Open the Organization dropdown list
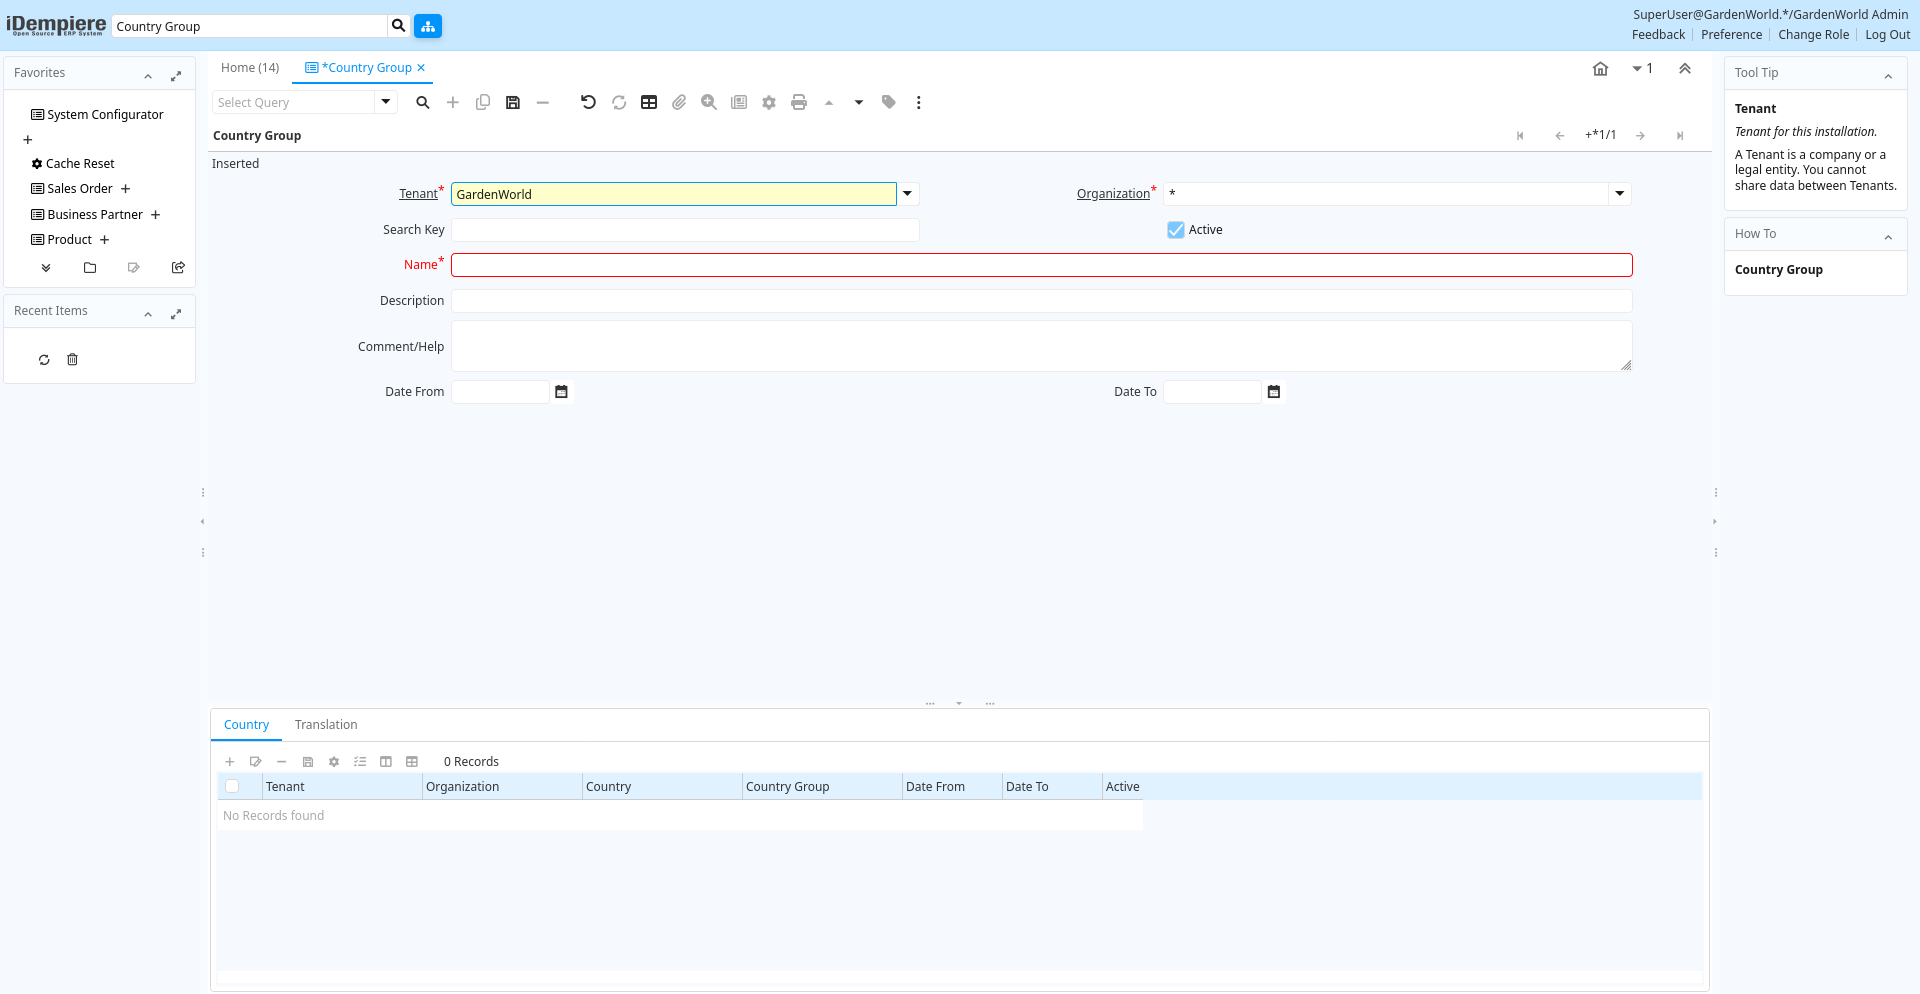The height and width of the screenshot is (994, 1920). click(1620, 194)
